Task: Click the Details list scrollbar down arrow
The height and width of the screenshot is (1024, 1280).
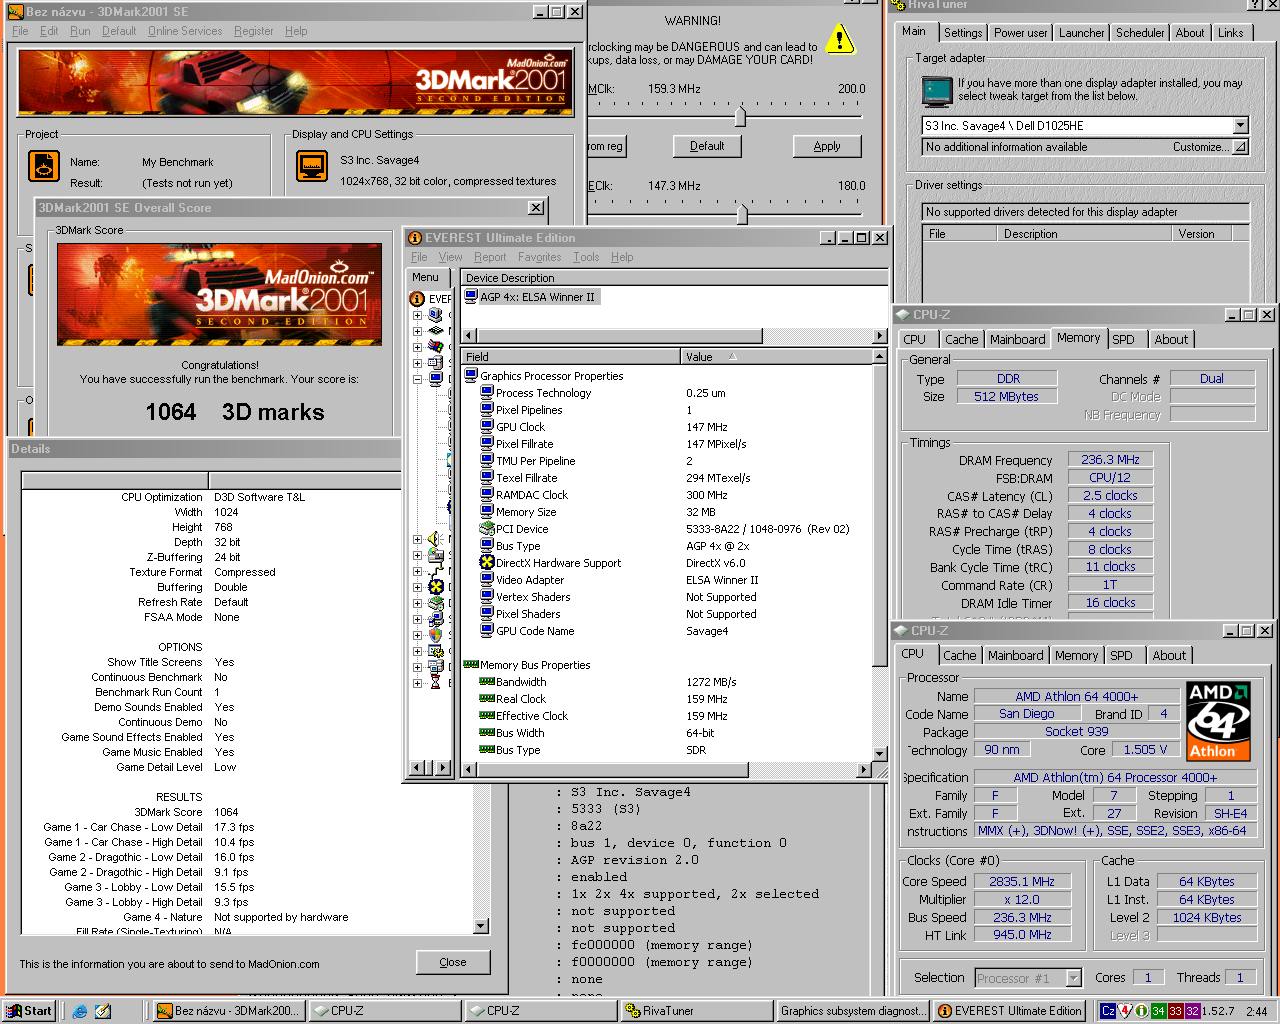Action: pos(481,927)
